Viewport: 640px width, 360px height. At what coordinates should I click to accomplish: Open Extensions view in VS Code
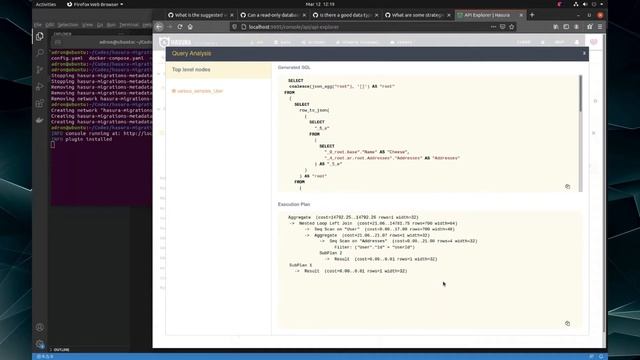point(40,103)
